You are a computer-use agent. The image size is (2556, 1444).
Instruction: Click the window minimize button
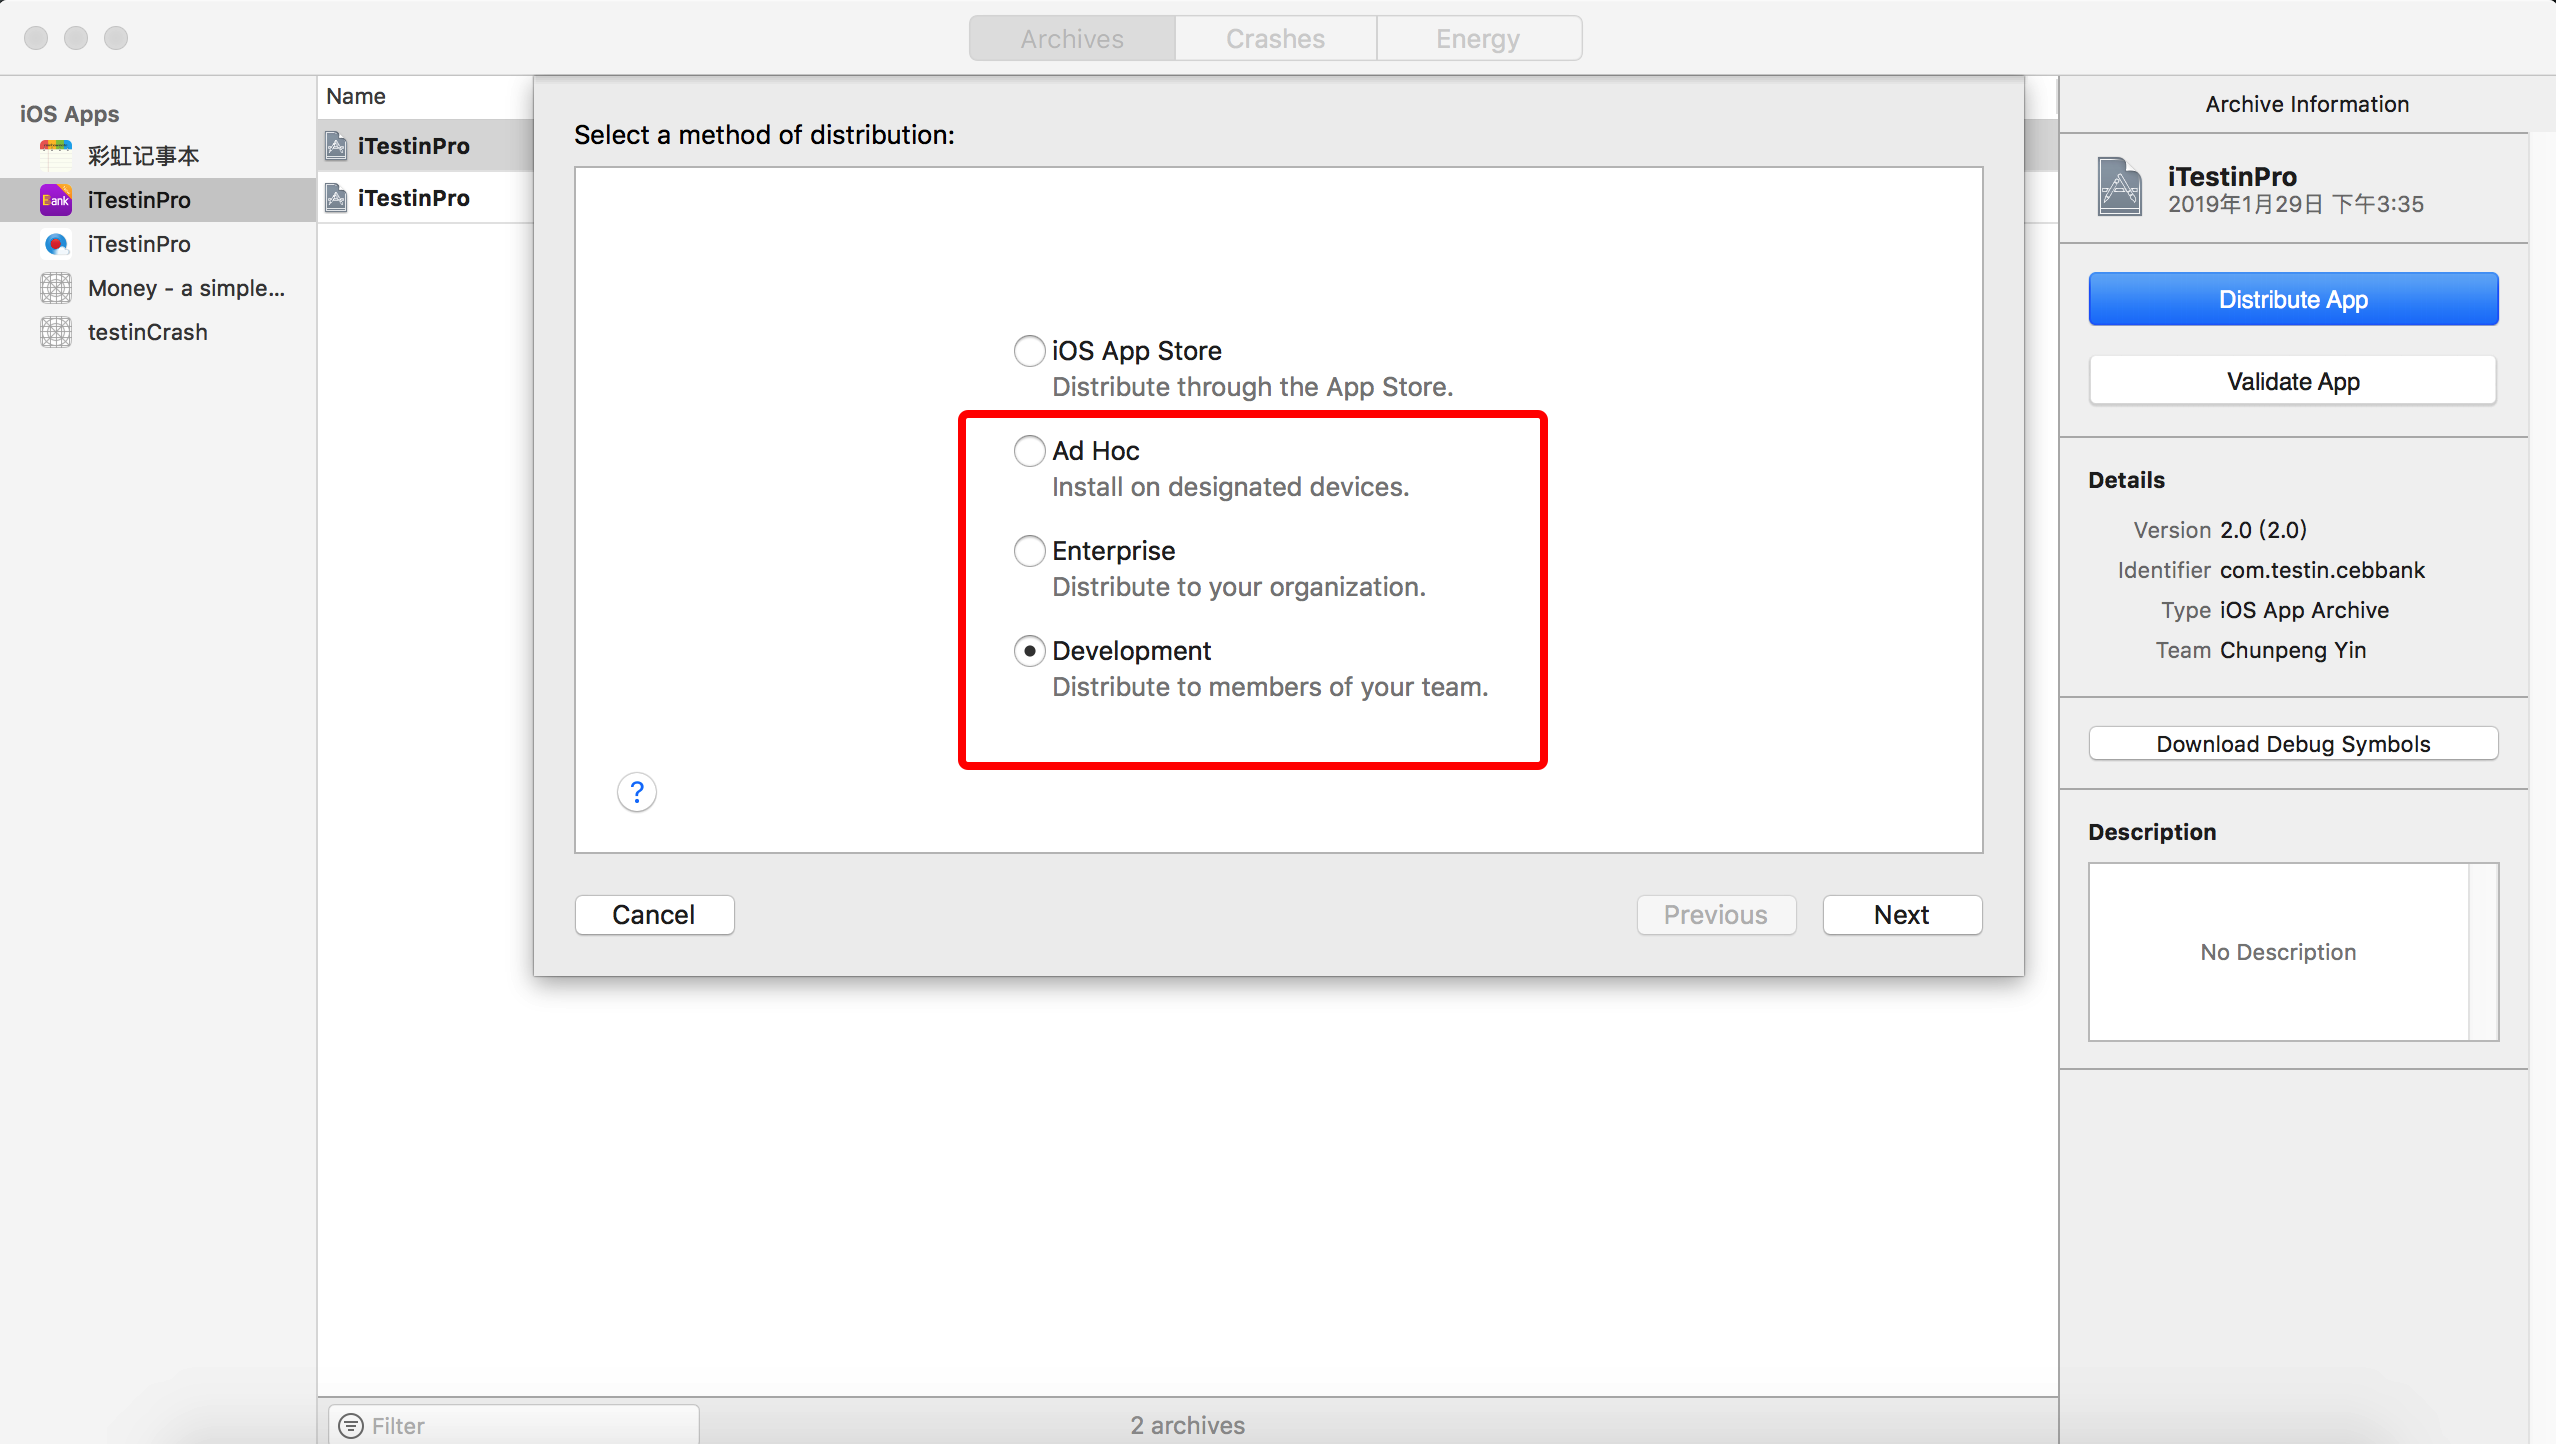click(x=76, y=38)
